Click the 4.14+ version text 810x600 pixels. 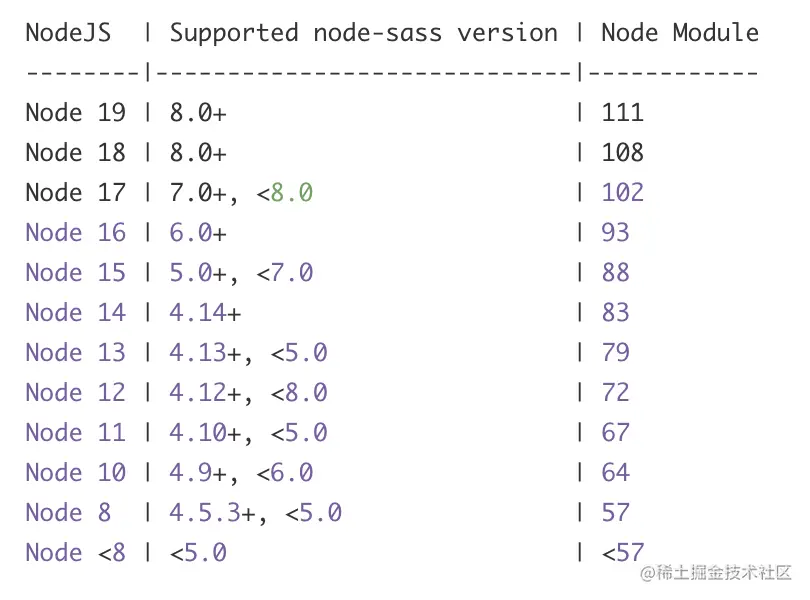205,313
